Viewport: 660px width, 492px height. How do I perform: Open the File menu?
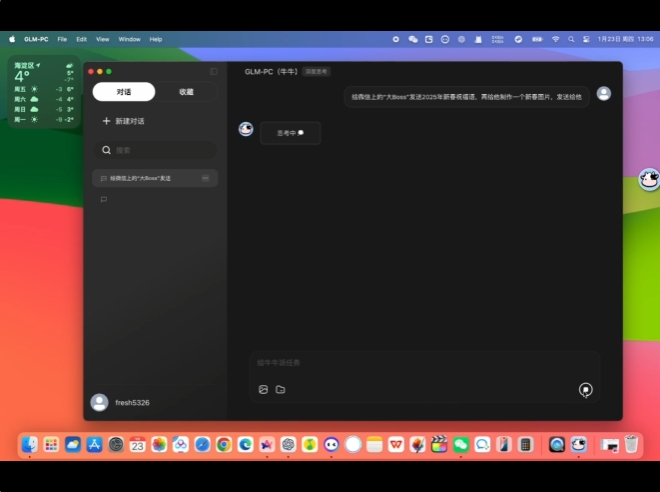click(62, 39)
